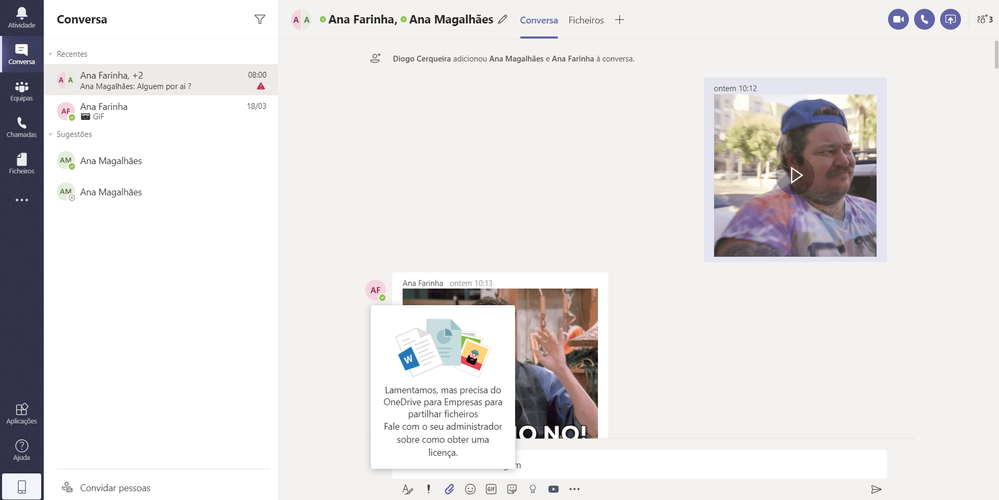Open the Ana Farinha, +2 chat
The image size is (999, 500).
click(x=161, y=80)
